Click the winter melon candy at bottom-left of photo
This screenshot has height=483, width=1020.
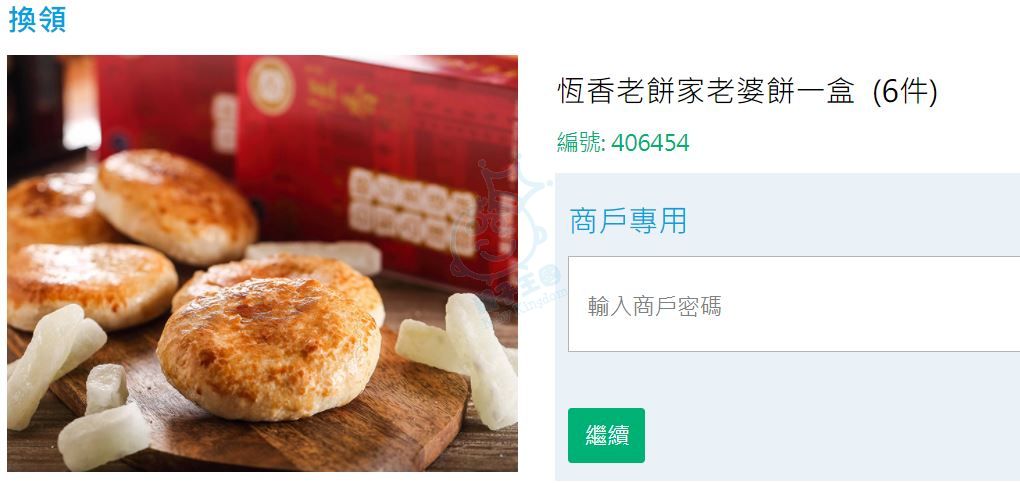(x=104, y=435)
